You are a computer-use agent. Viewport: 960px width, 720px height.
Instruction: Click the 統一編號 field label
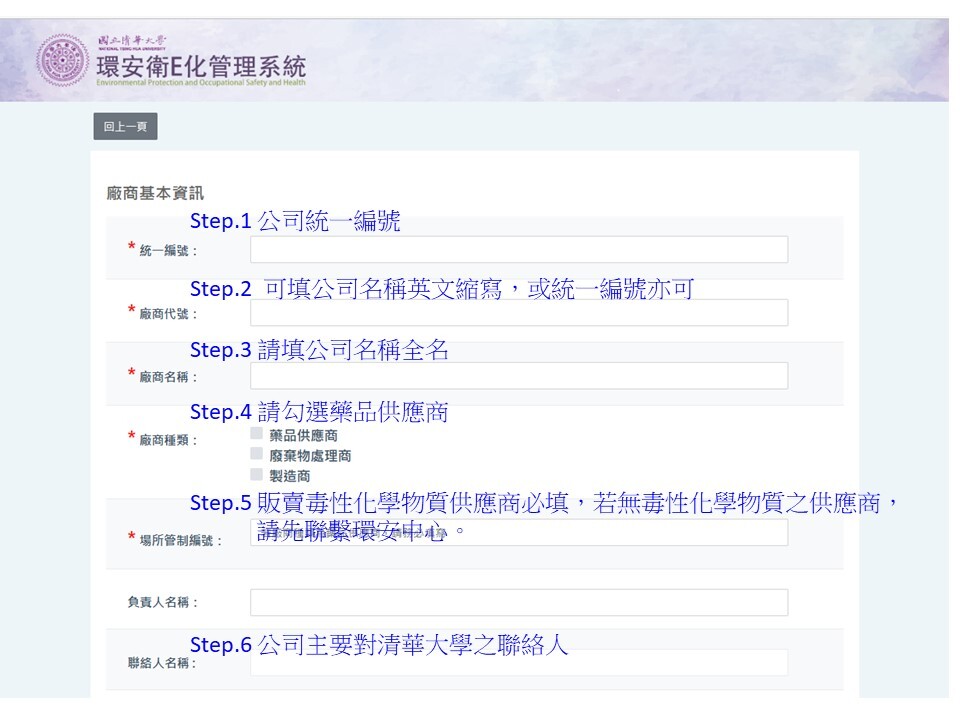[168, 251]
